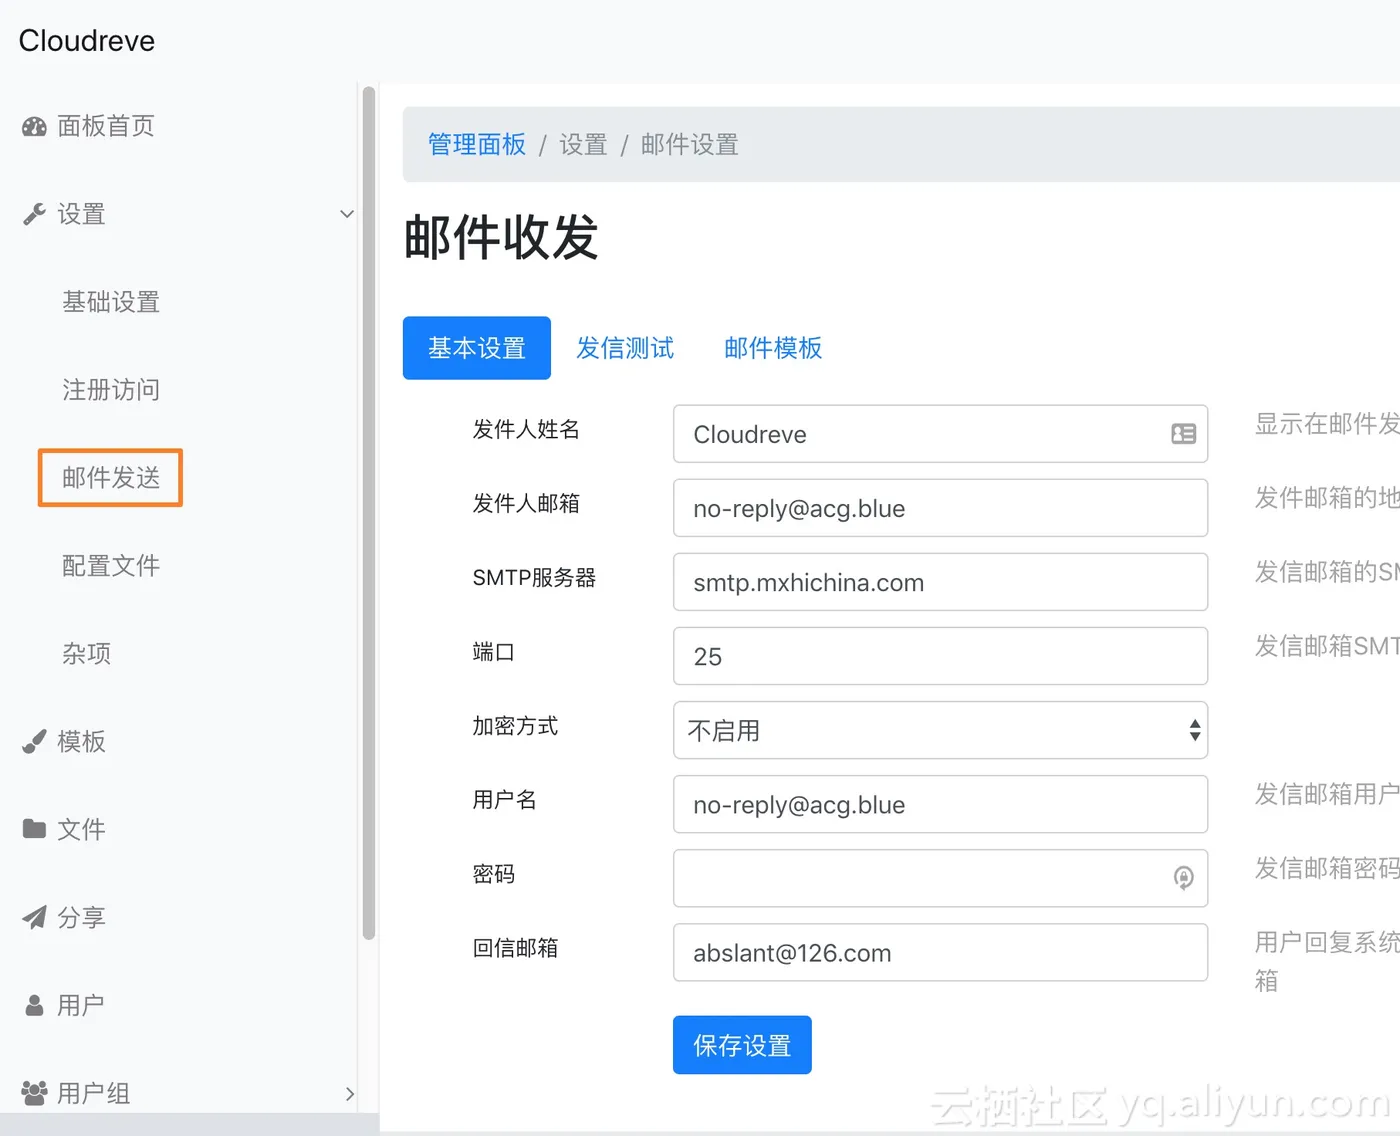This screenshot has width=1400, height=1136.
Task: Click the group icon for 用户组
Action: (x=34, y=1093)
